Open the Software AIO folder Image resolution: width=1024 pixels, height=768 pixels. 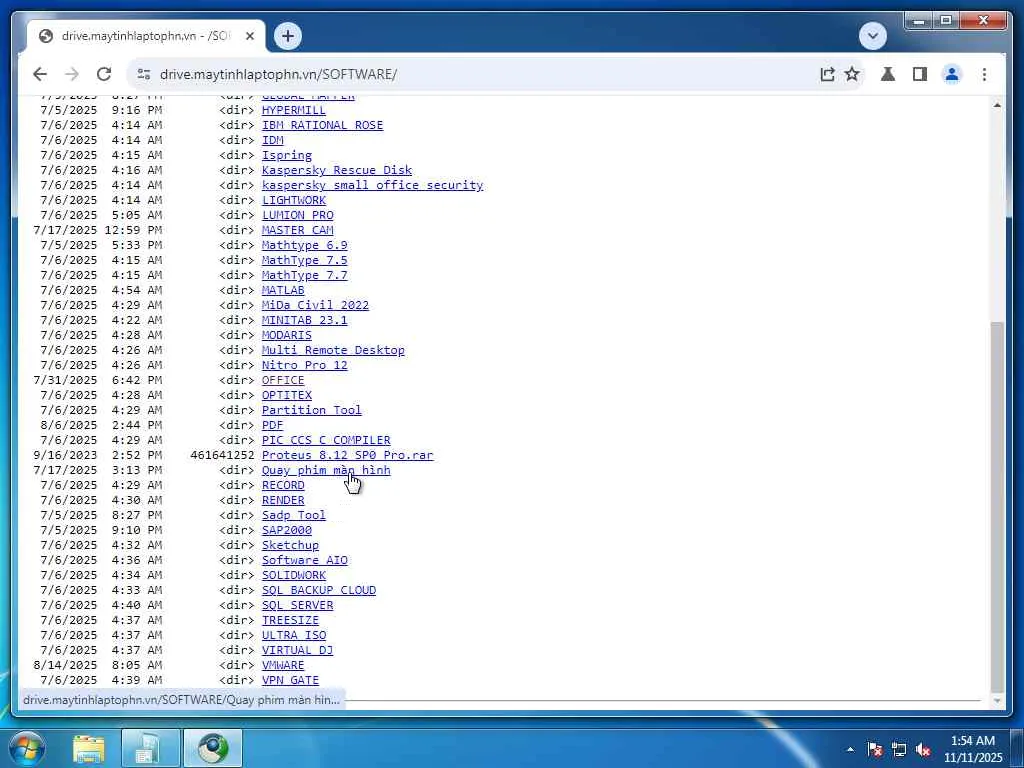304,561
